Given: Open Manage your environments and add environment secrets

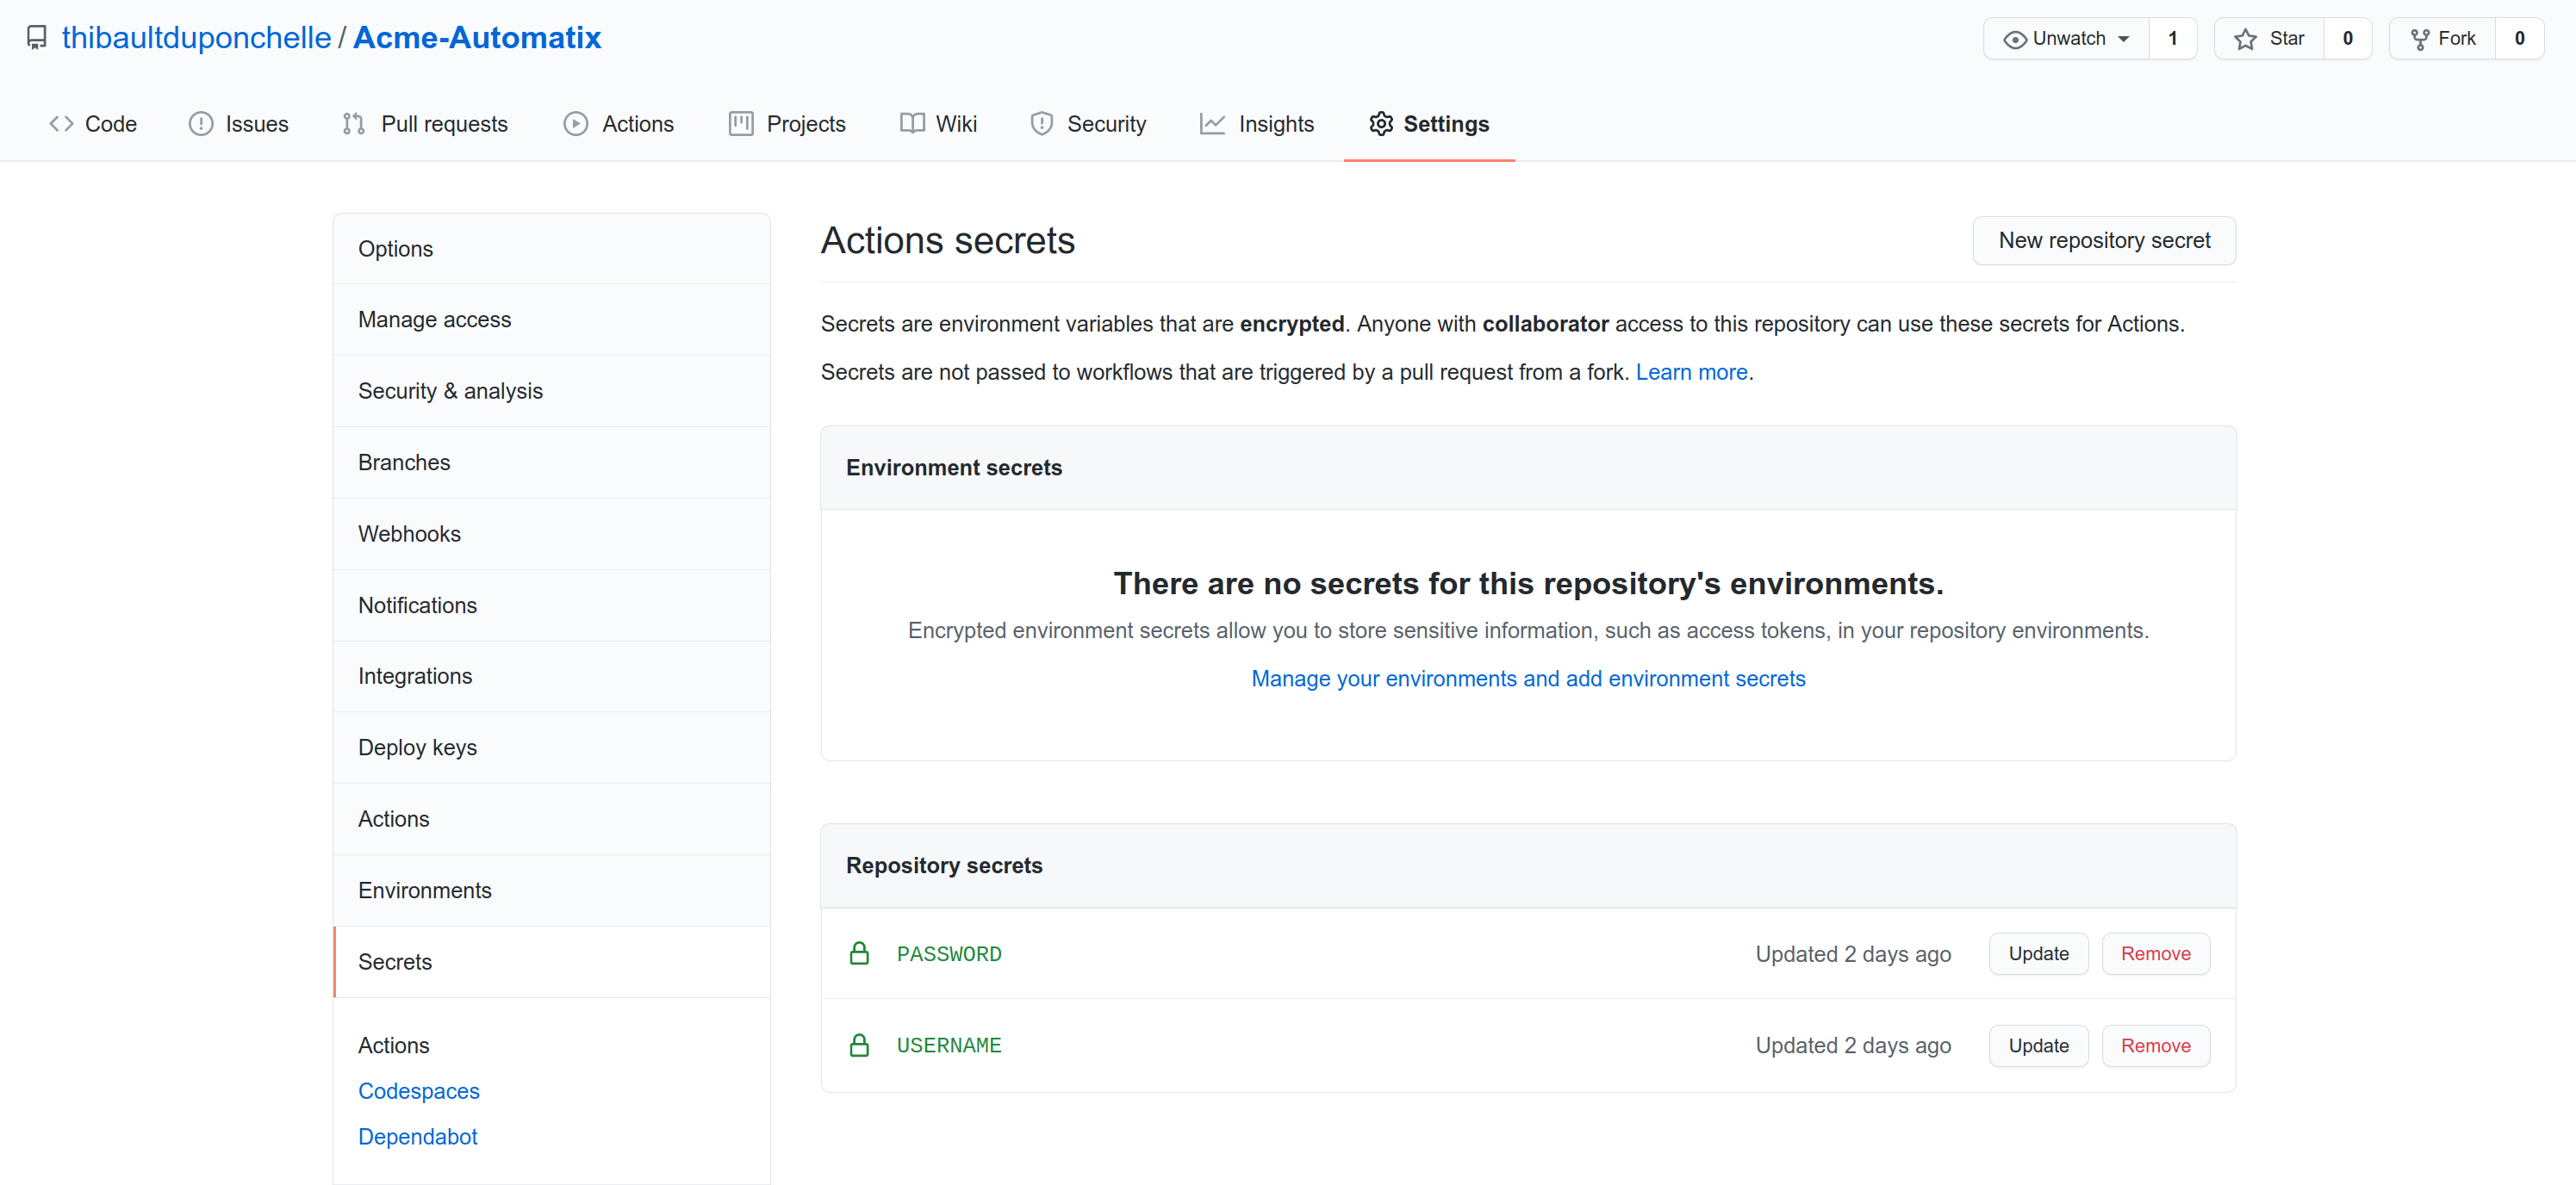Looking at the screenshot, I should tap(1528, 679).
